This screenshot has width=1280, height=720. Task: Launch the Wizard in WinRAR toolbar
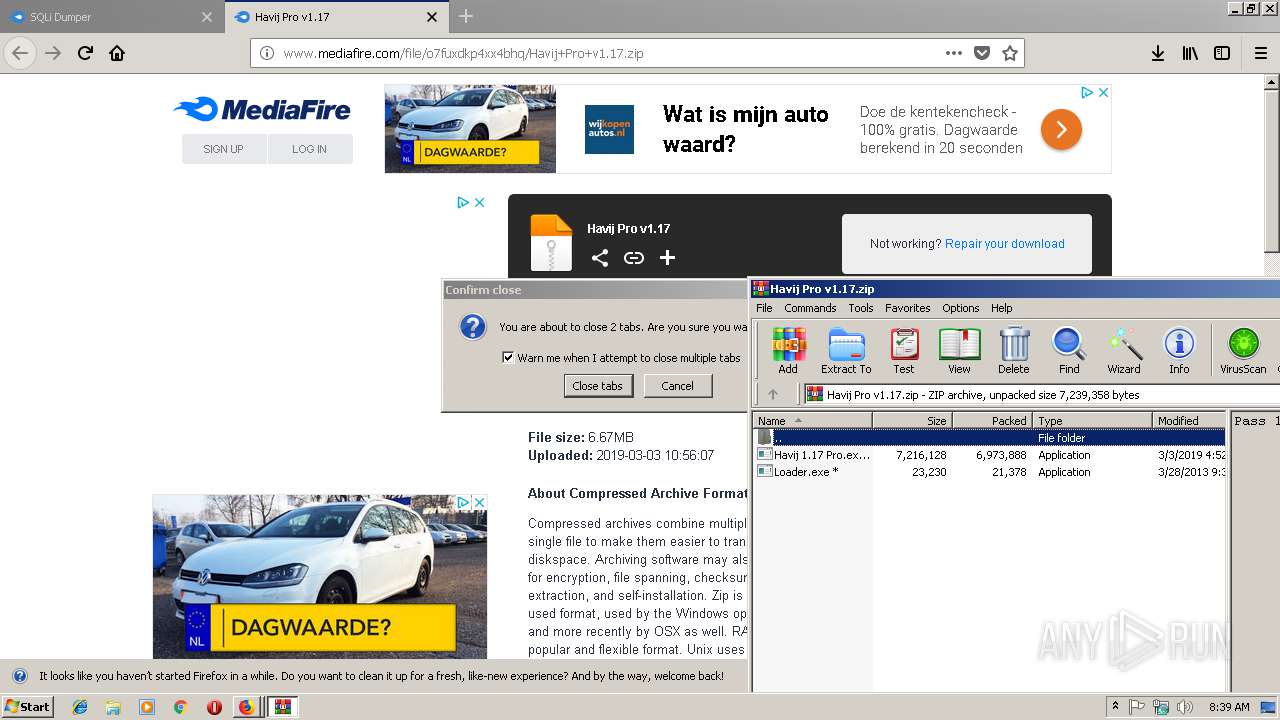(1124, 351)
